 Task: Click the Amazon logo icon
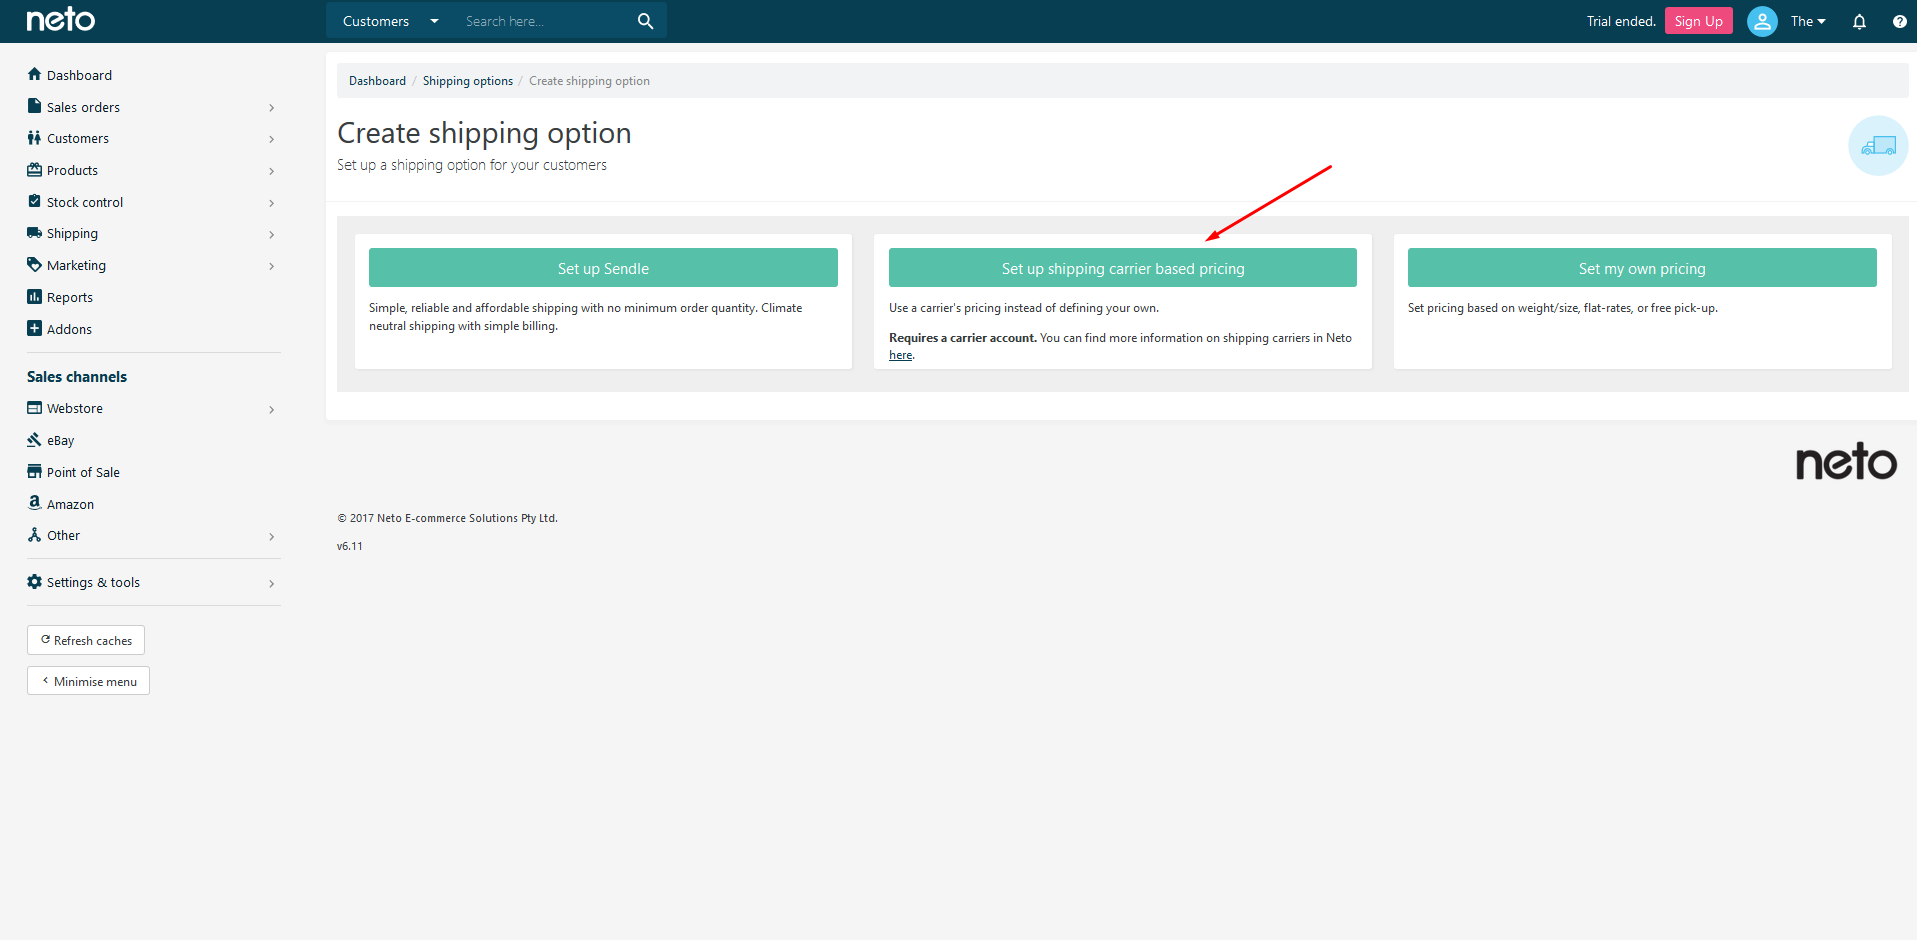pos(34,503)
